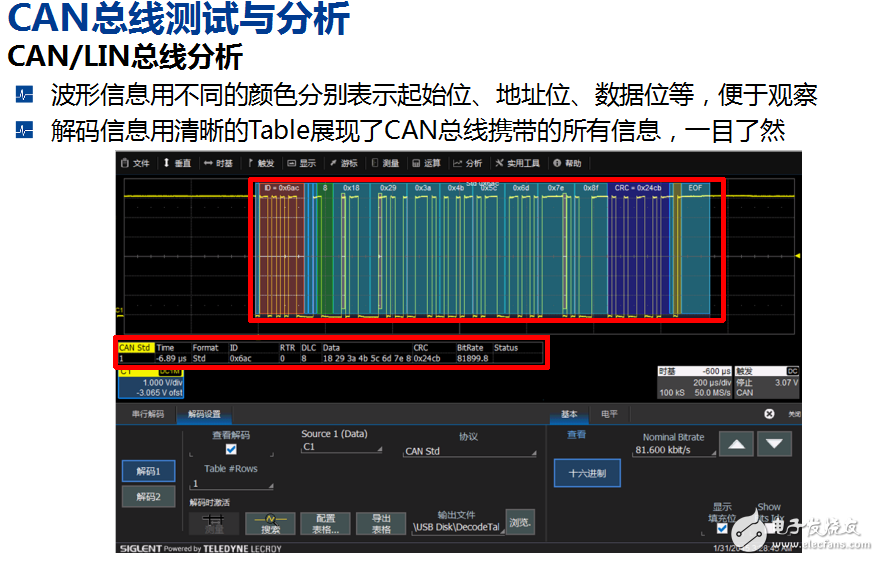Toggle the 查看解码 checkbox
Viewport: 879px width, 561px height.
231,449
